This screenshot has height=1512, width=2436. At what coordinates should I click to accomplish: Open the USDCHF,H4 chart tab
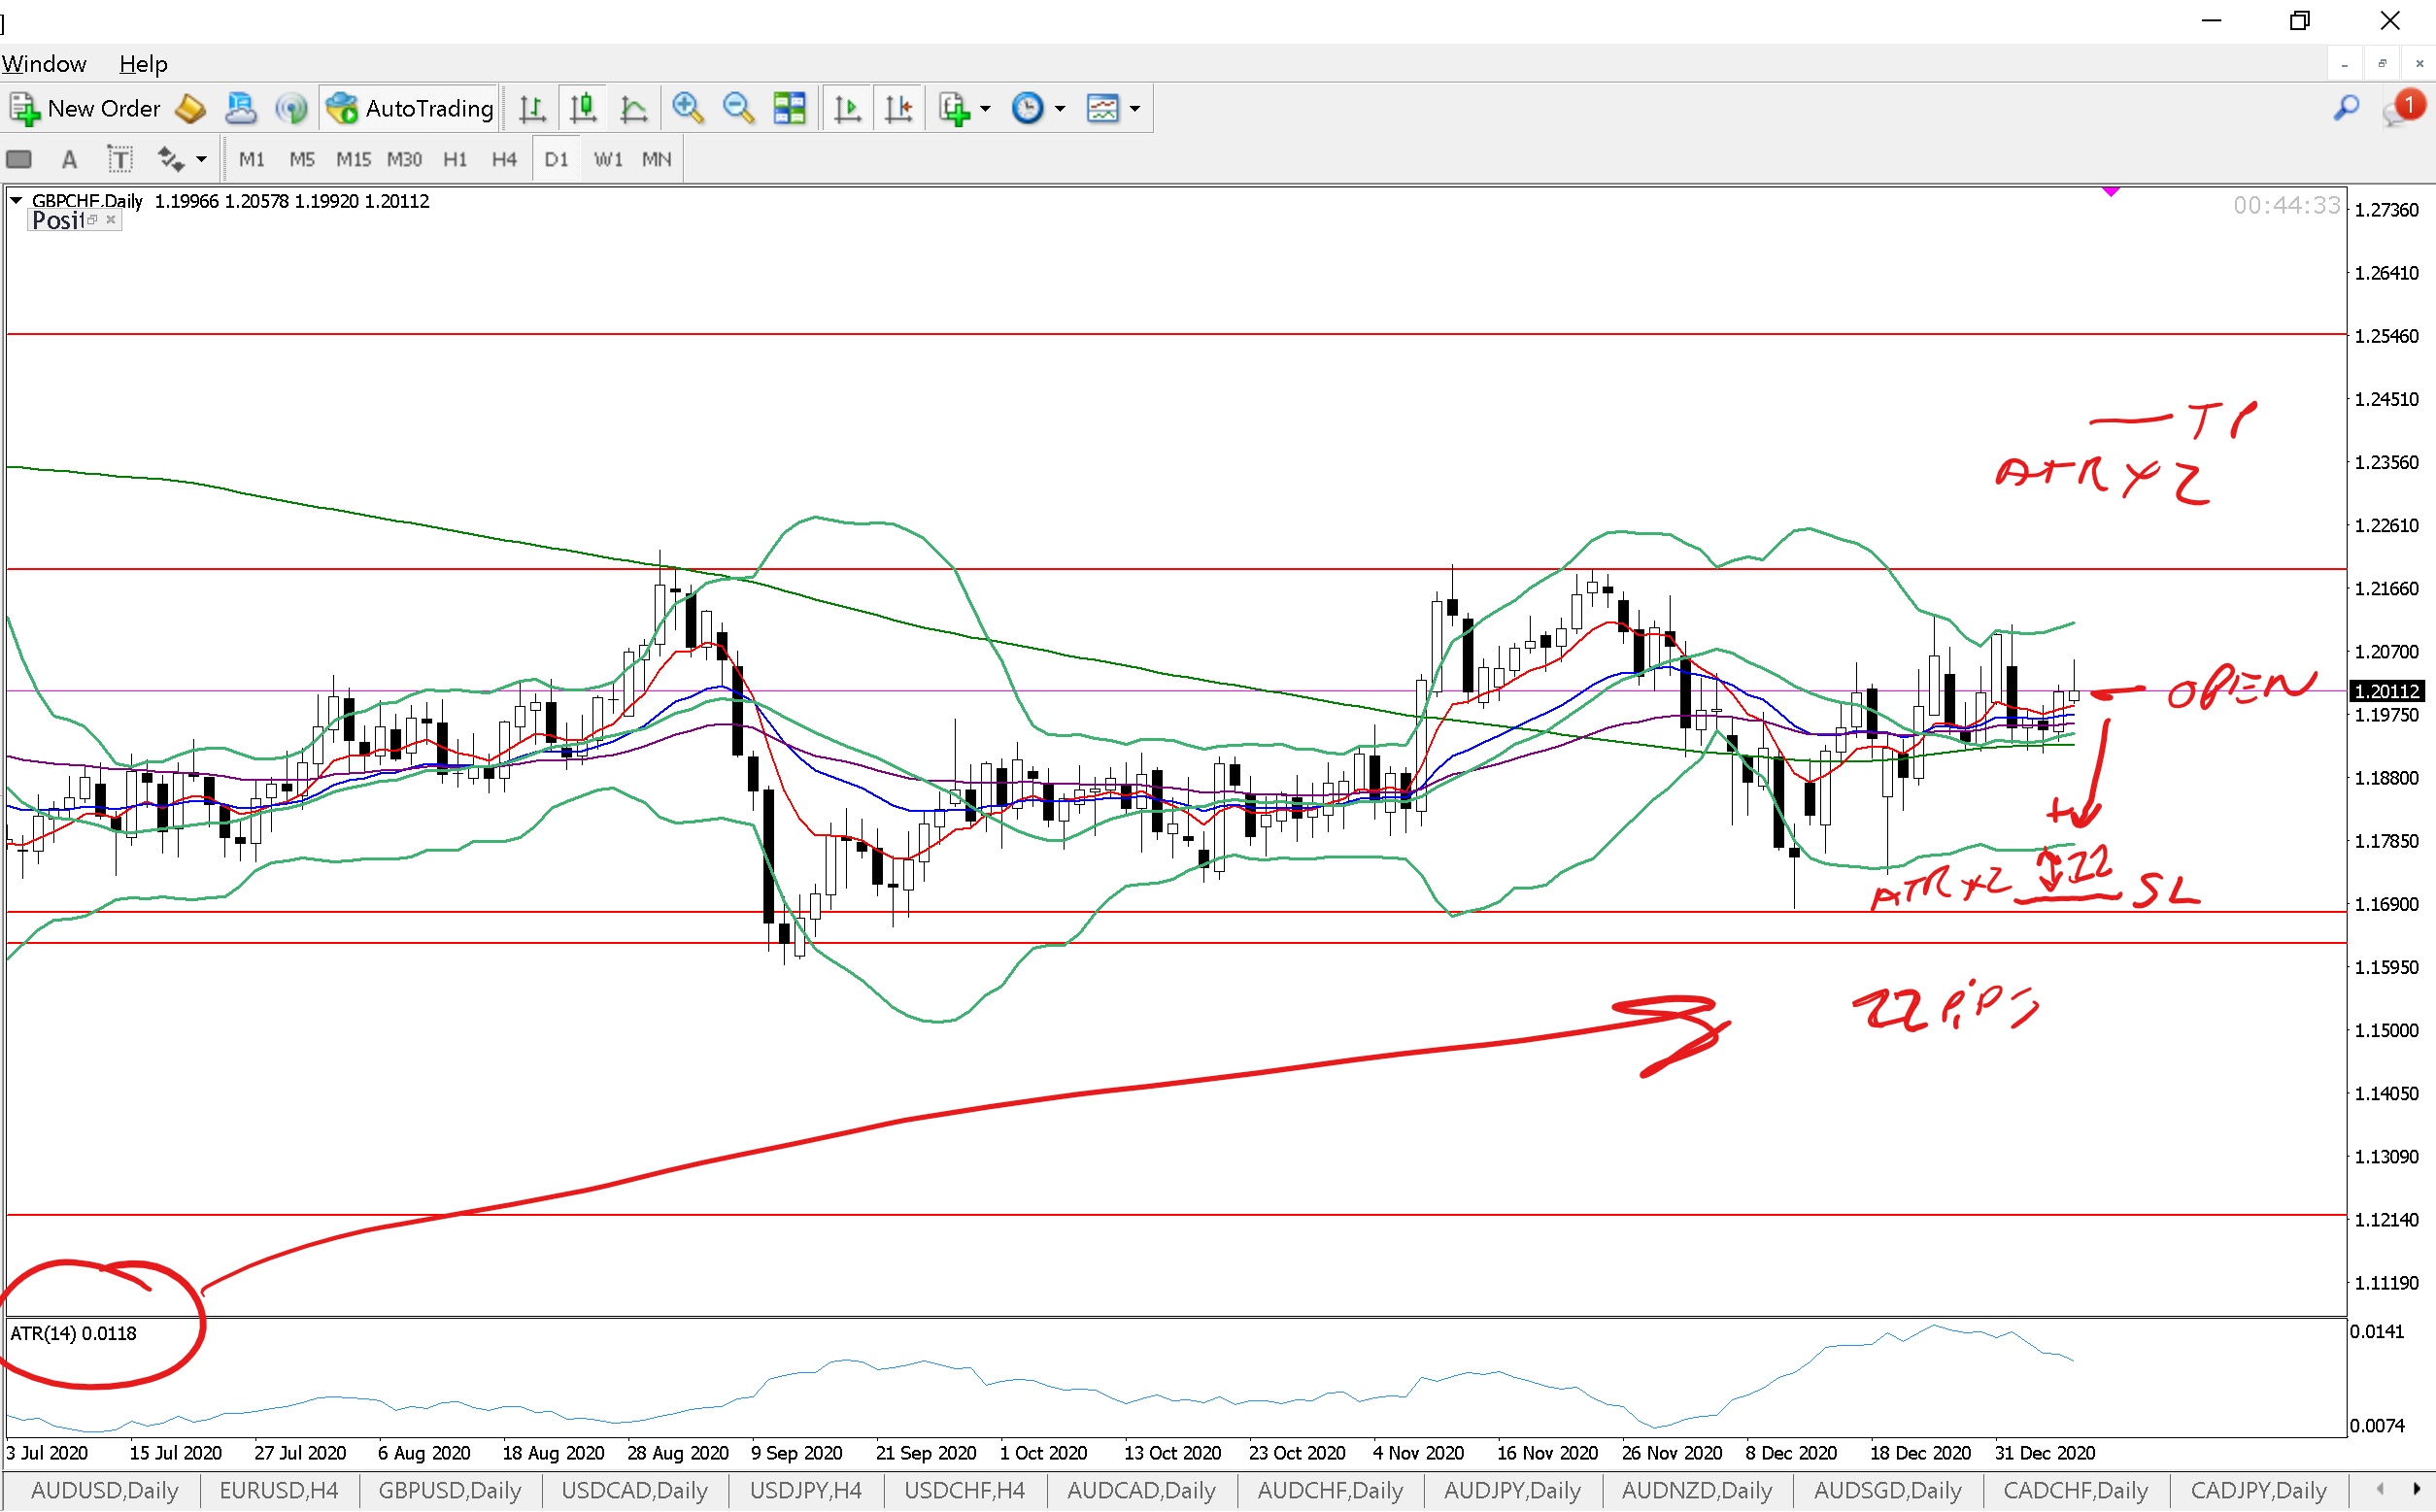[x=965, y=1490]
